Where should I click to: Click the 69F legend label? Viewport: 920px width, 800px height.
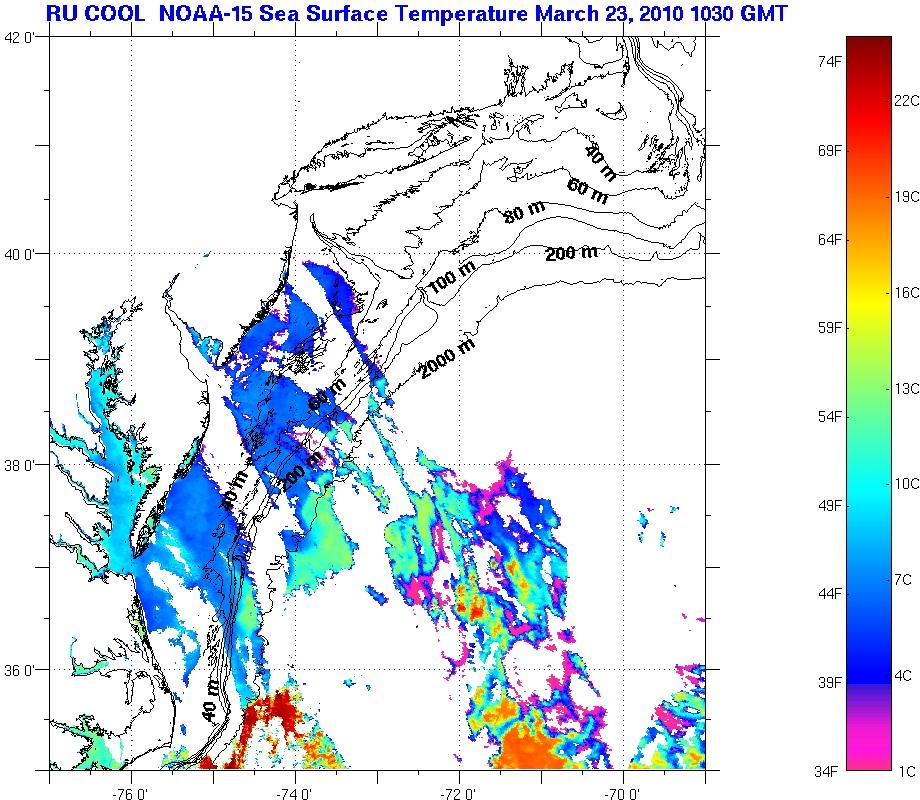[x=830, y=151]
